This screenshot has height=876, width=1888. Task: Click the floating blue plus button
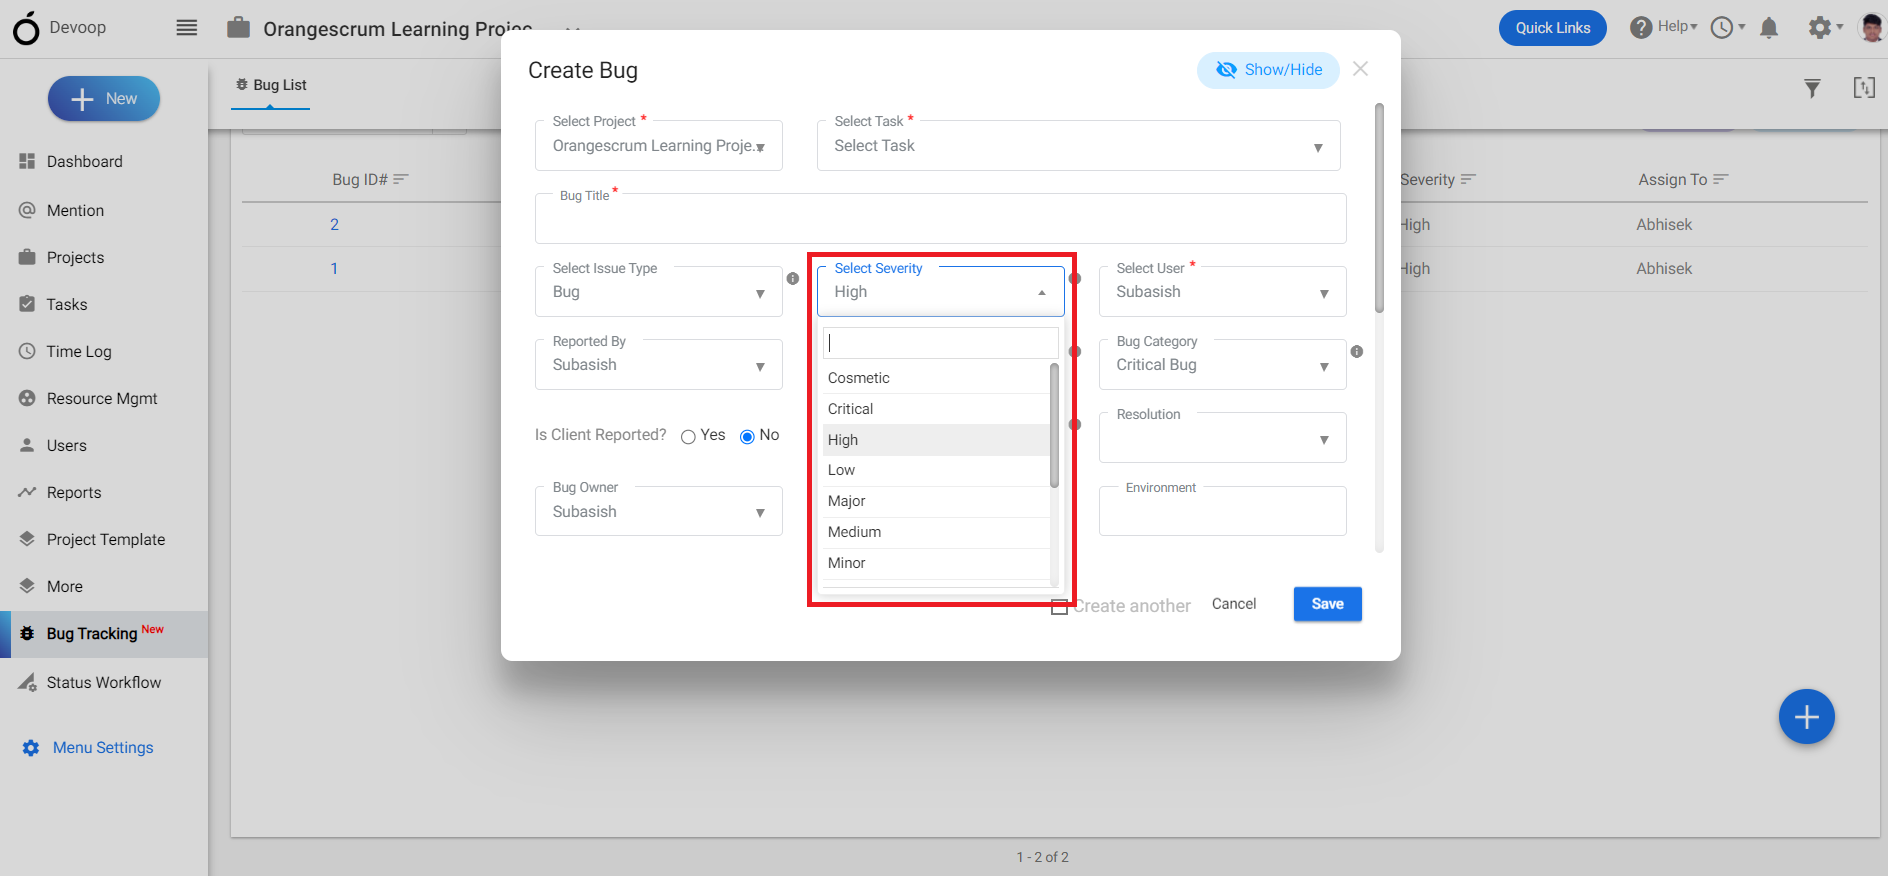(x=1806, y=717)
